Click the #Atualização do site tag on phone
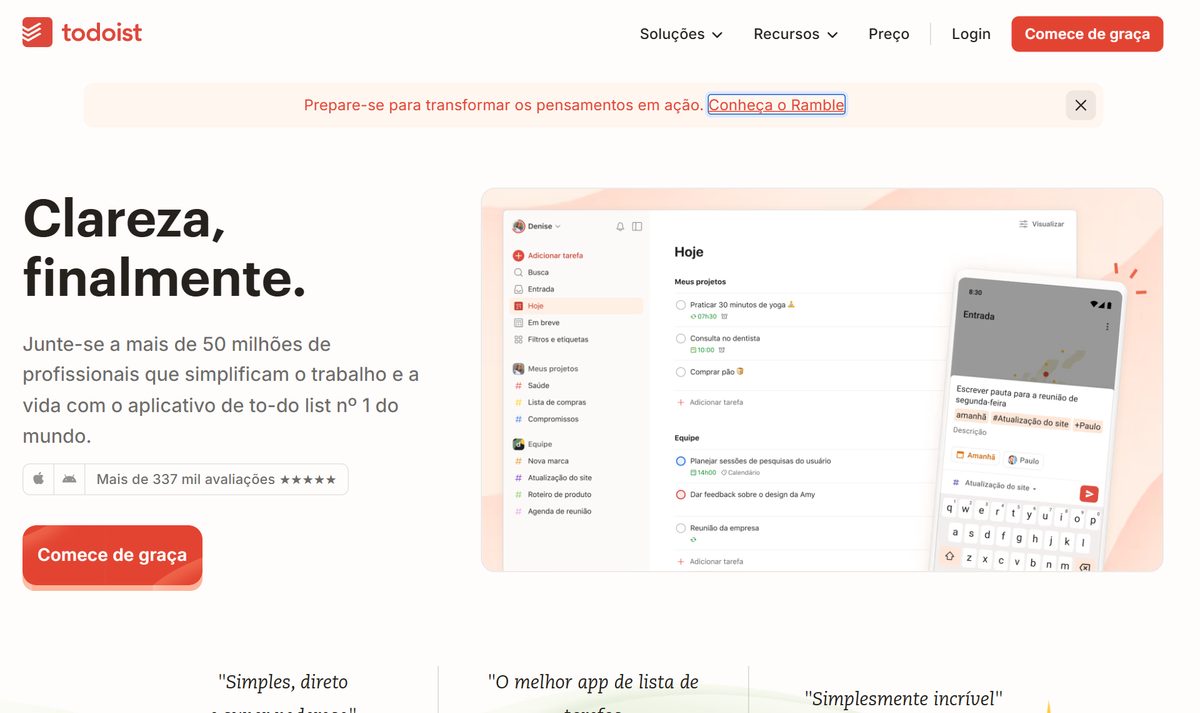1200x713 pixels. click(x=1030, y=423)
